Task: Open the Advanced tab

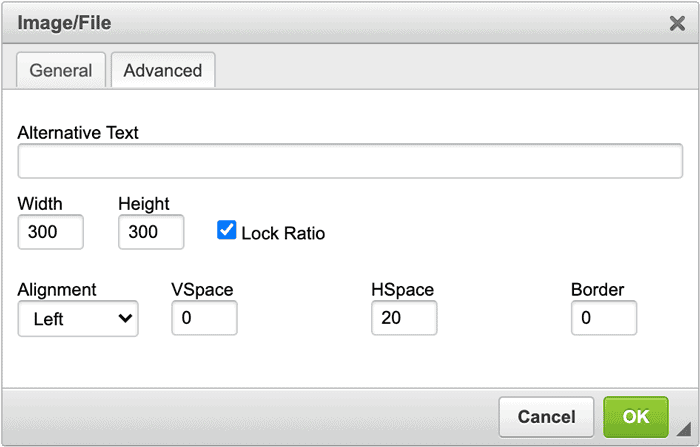Action: click(x=163, y=71)
